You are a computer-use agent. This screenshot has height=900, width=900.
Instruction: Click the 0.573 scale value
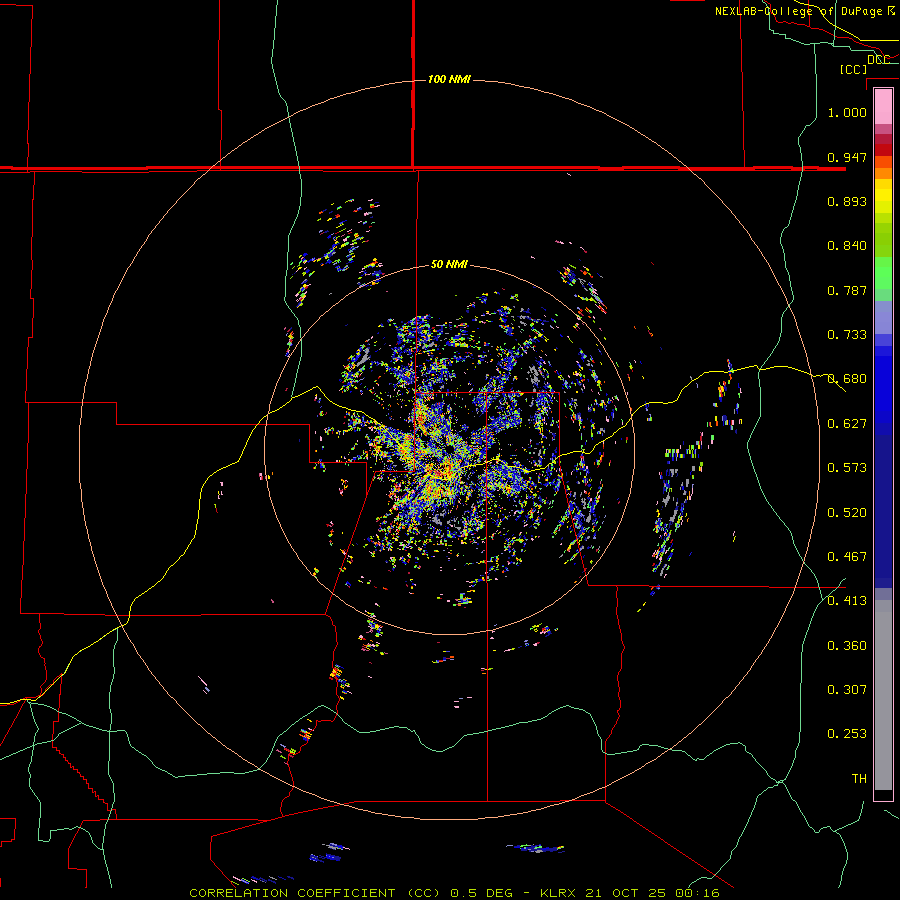point(847,468)
